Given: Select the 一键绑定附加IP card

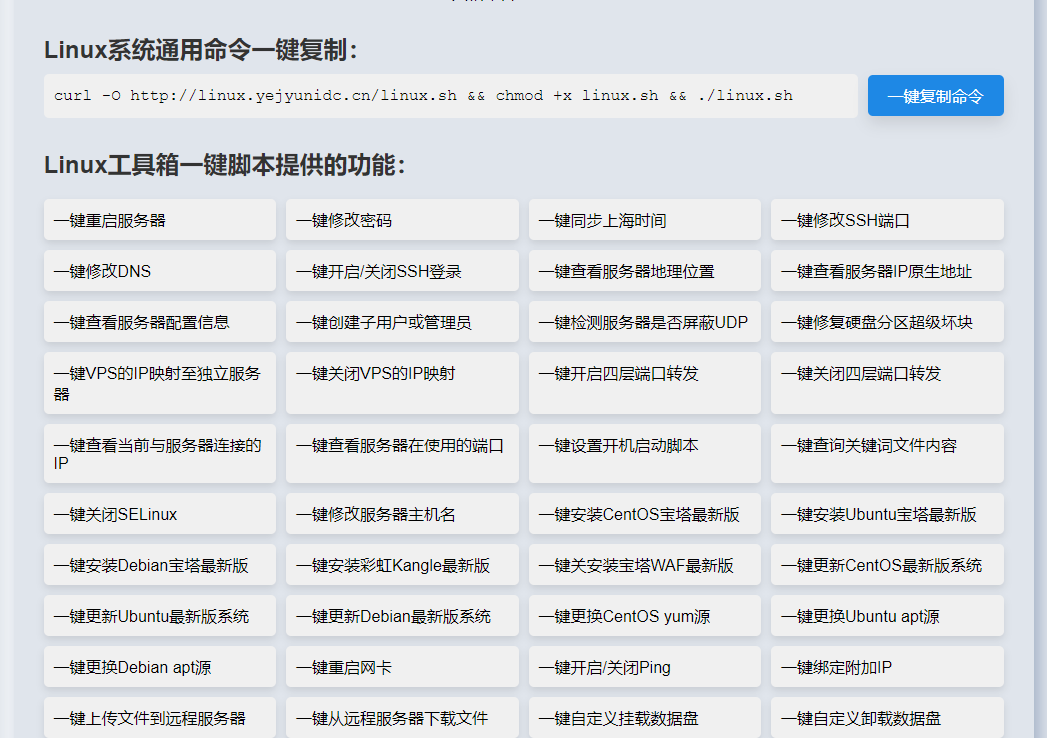Looking at the screenshot, I should 887,667.
